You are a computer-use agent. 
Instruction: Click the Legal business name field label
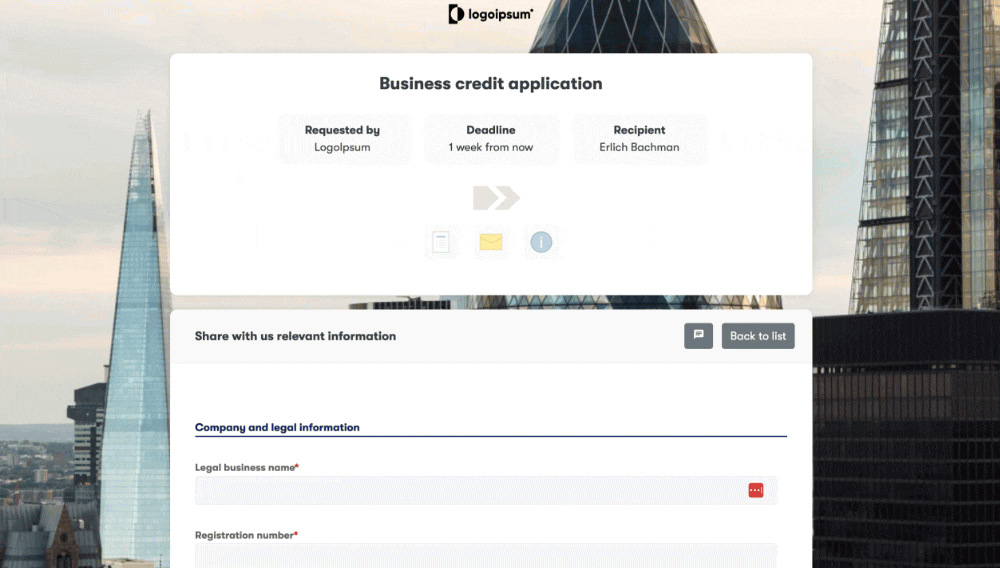pos(246,467)
